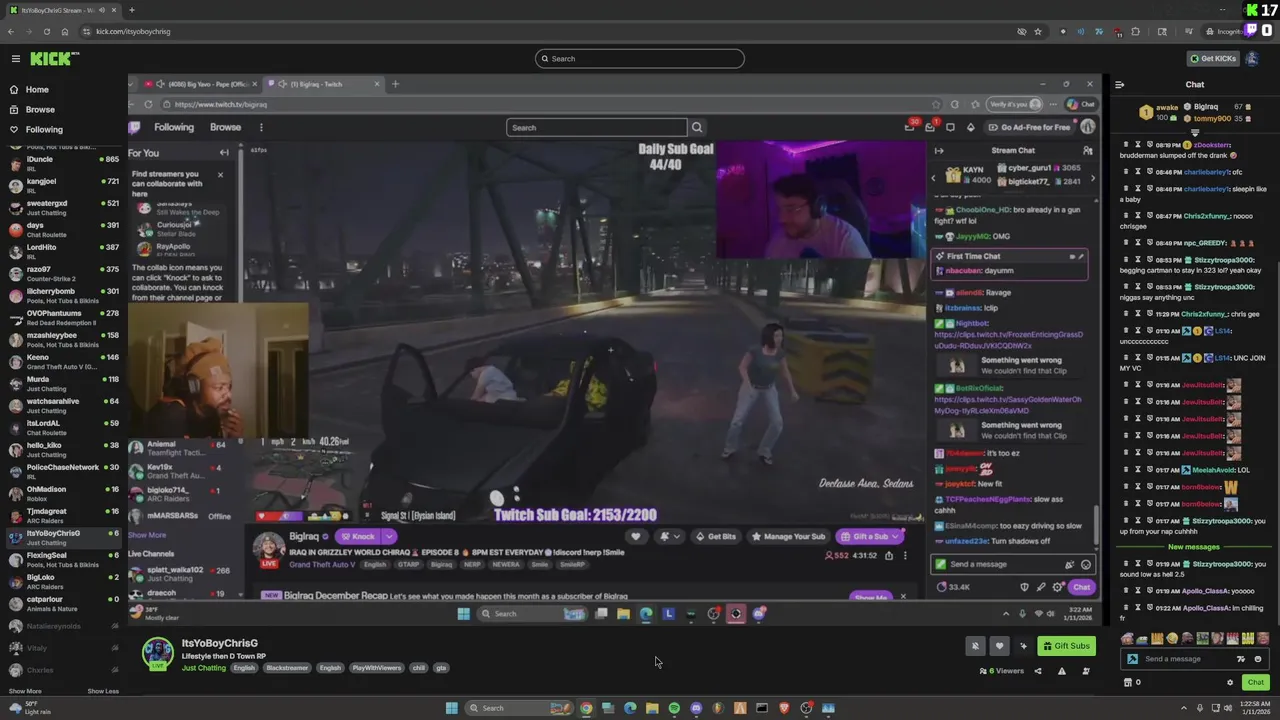Image resolution: width=1280 pixels, height=720 pixels.
Task: Expand sidebar list with Show More
Action: 26,691
